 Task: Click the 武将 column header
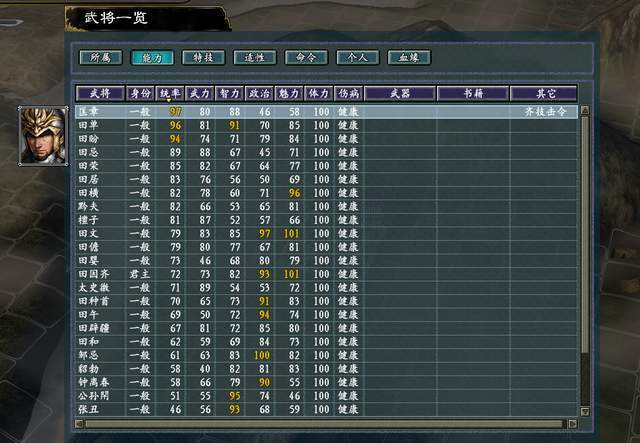click(x=100, y=93)
